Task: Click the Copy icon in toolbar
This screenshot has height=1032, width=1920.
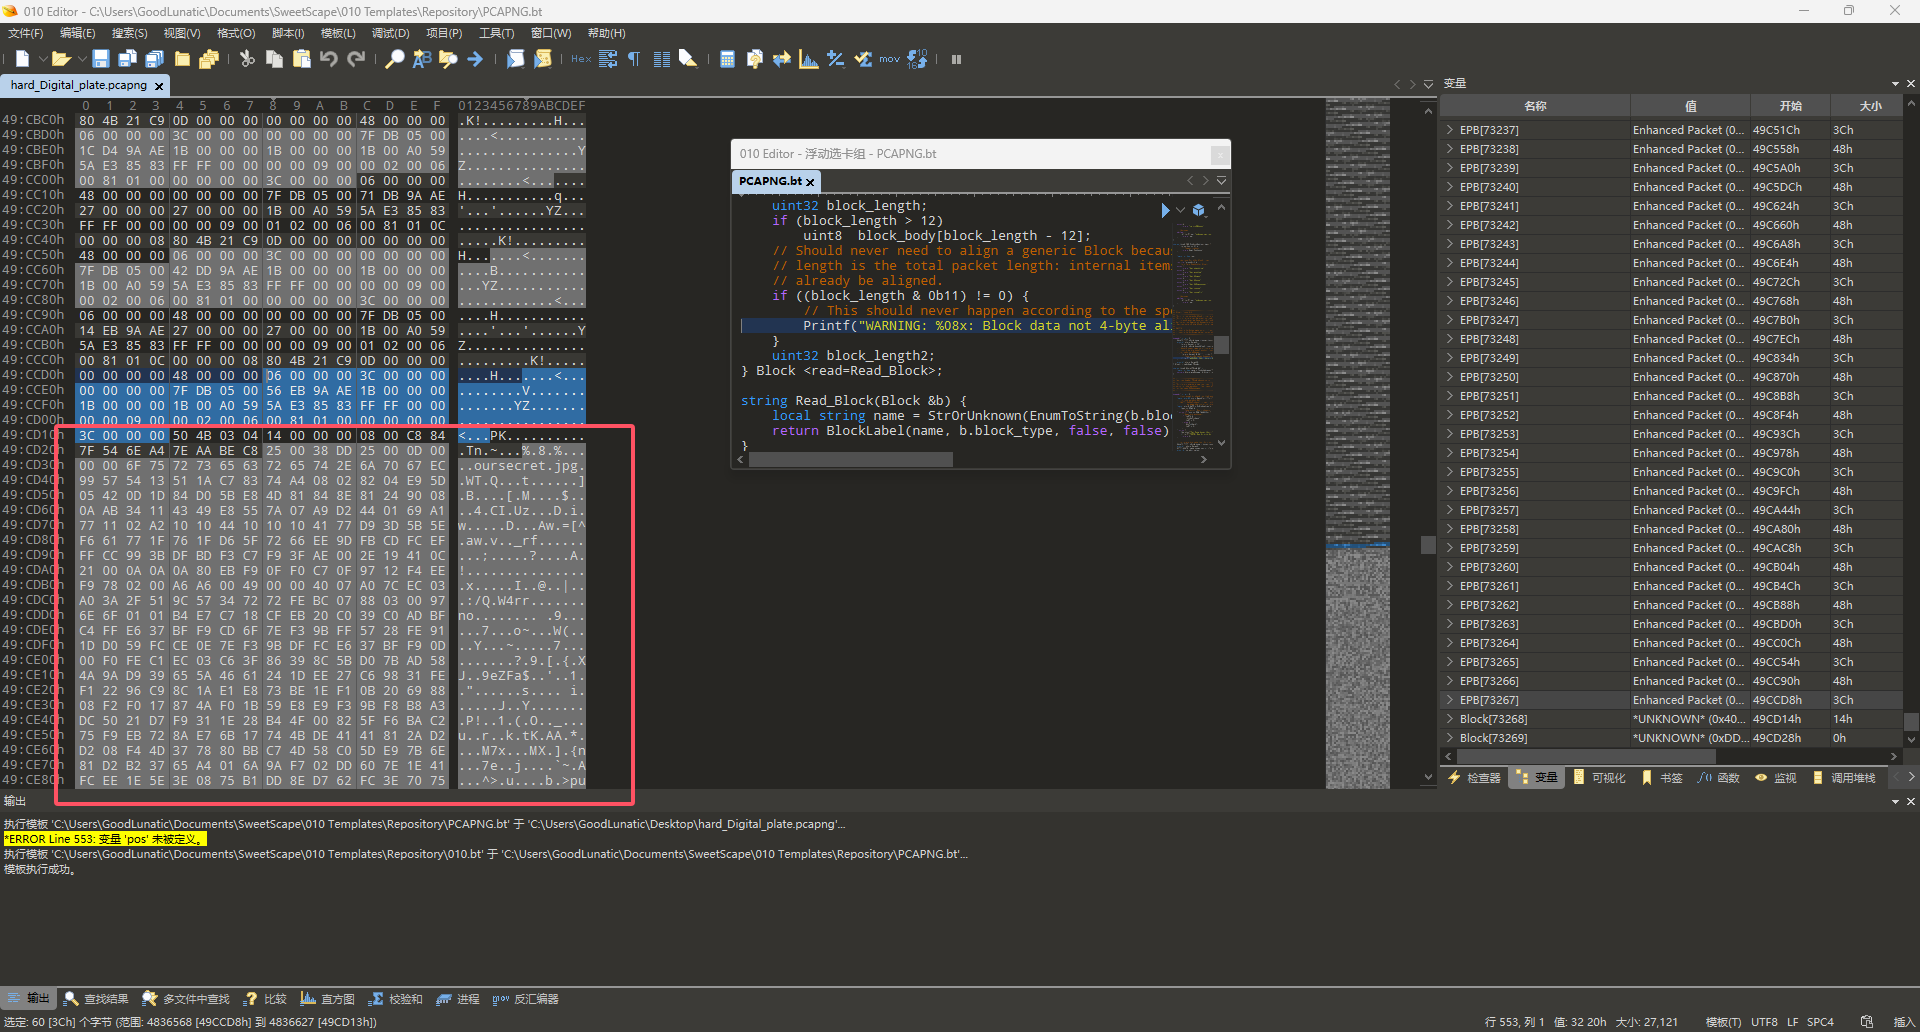Action: click(274, 59)
